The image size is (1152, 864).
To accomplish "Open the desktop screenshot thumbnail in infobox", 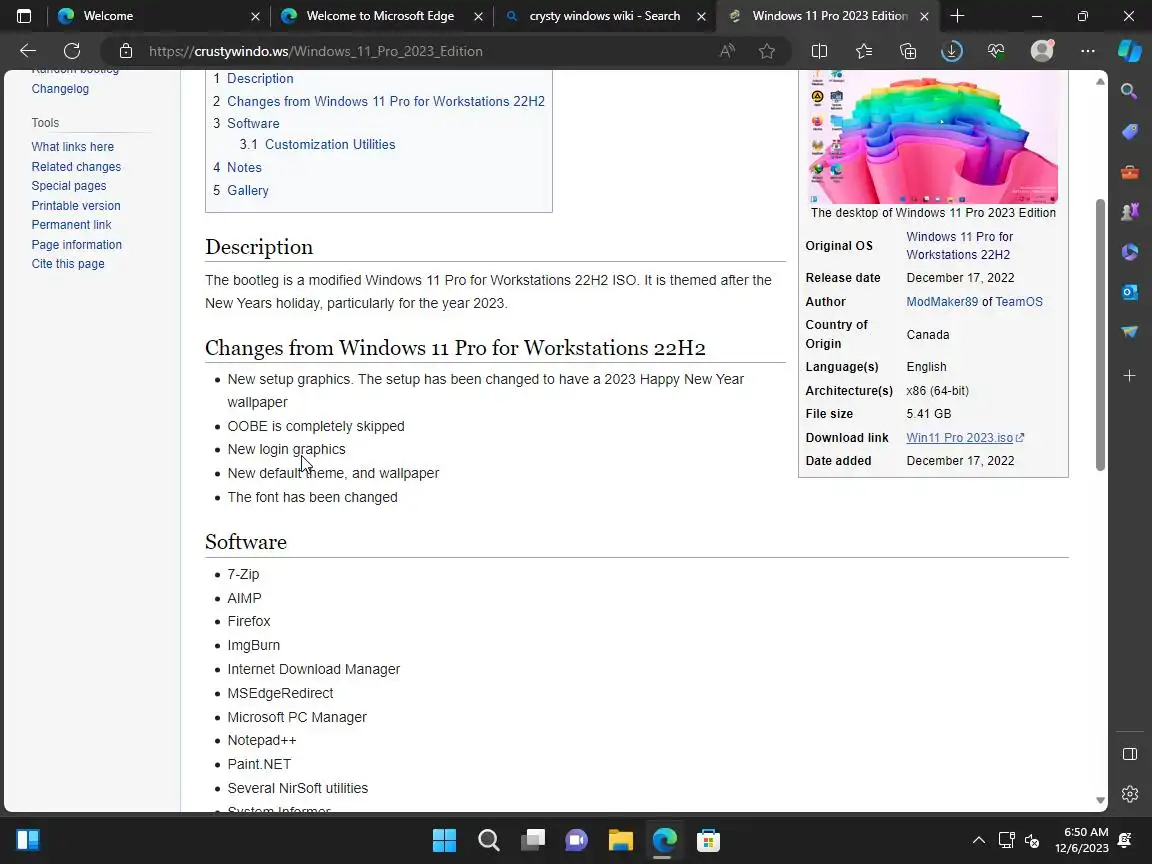I will (x=933, y=137).
